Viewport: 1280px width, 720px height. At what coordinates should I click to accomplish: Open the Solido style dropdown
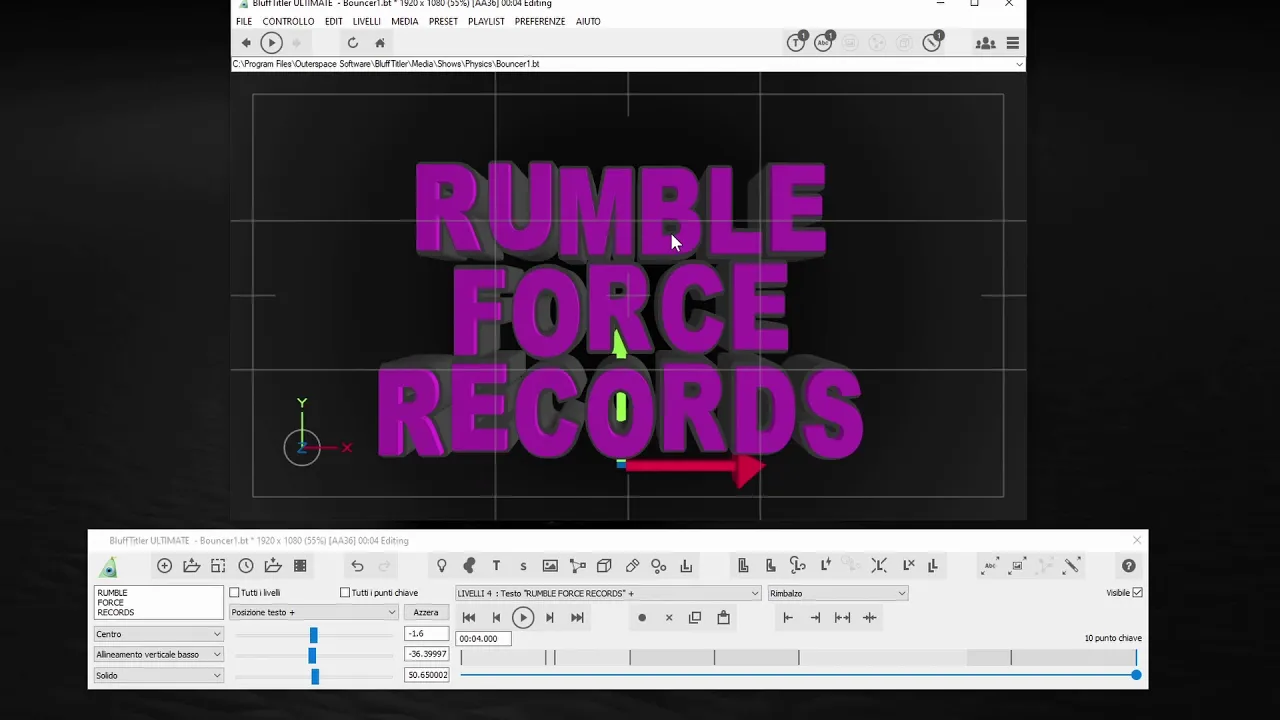coord(158,675)
